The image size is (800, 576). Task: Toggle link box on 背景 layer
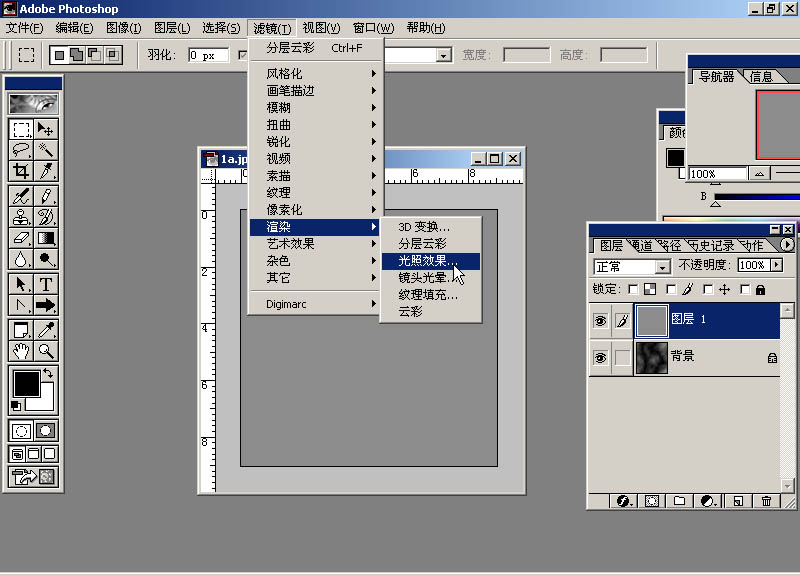pos(622,358)
